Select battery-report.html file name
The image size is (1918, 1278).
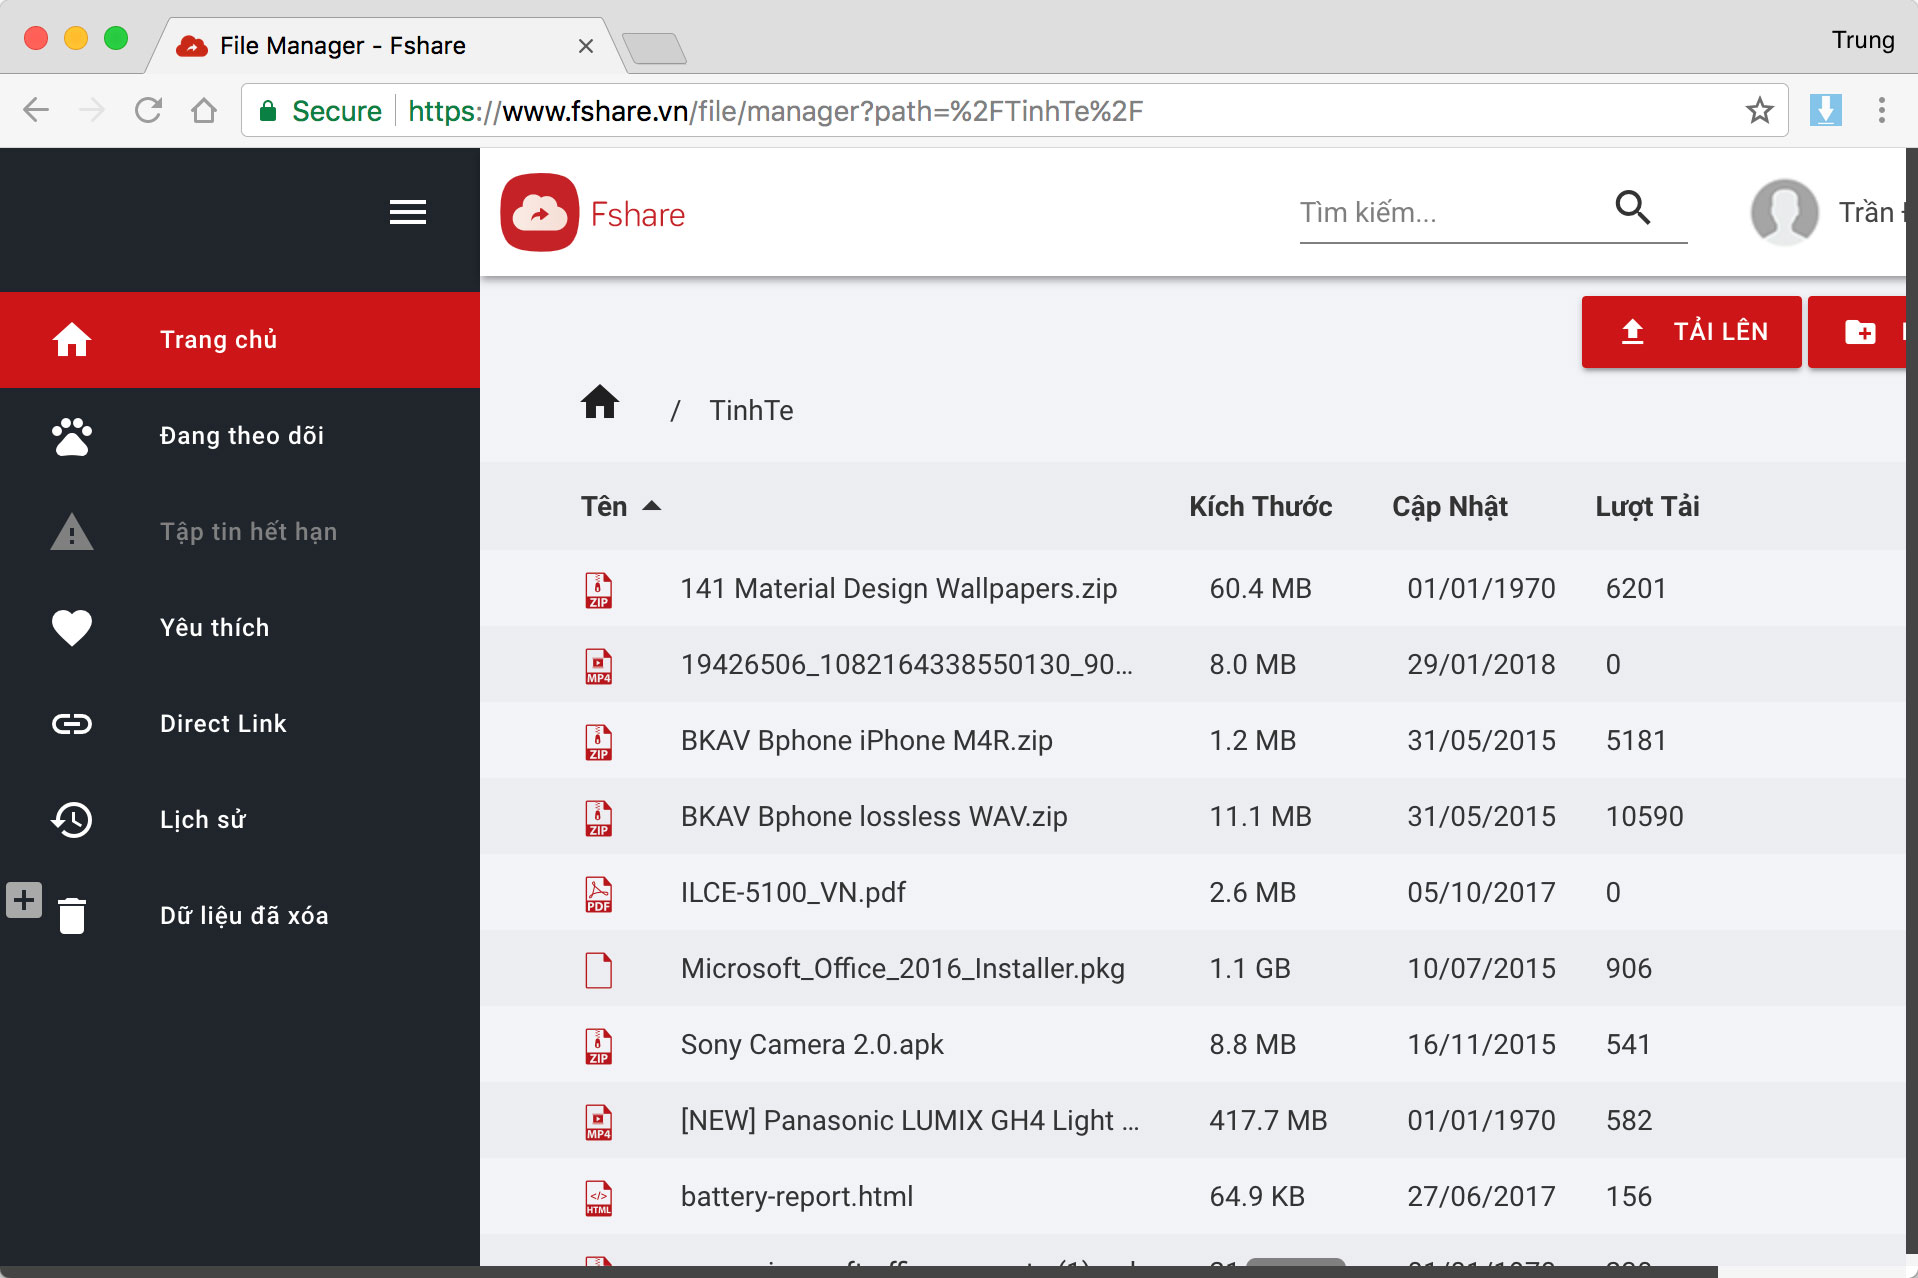click(797, 1197)
